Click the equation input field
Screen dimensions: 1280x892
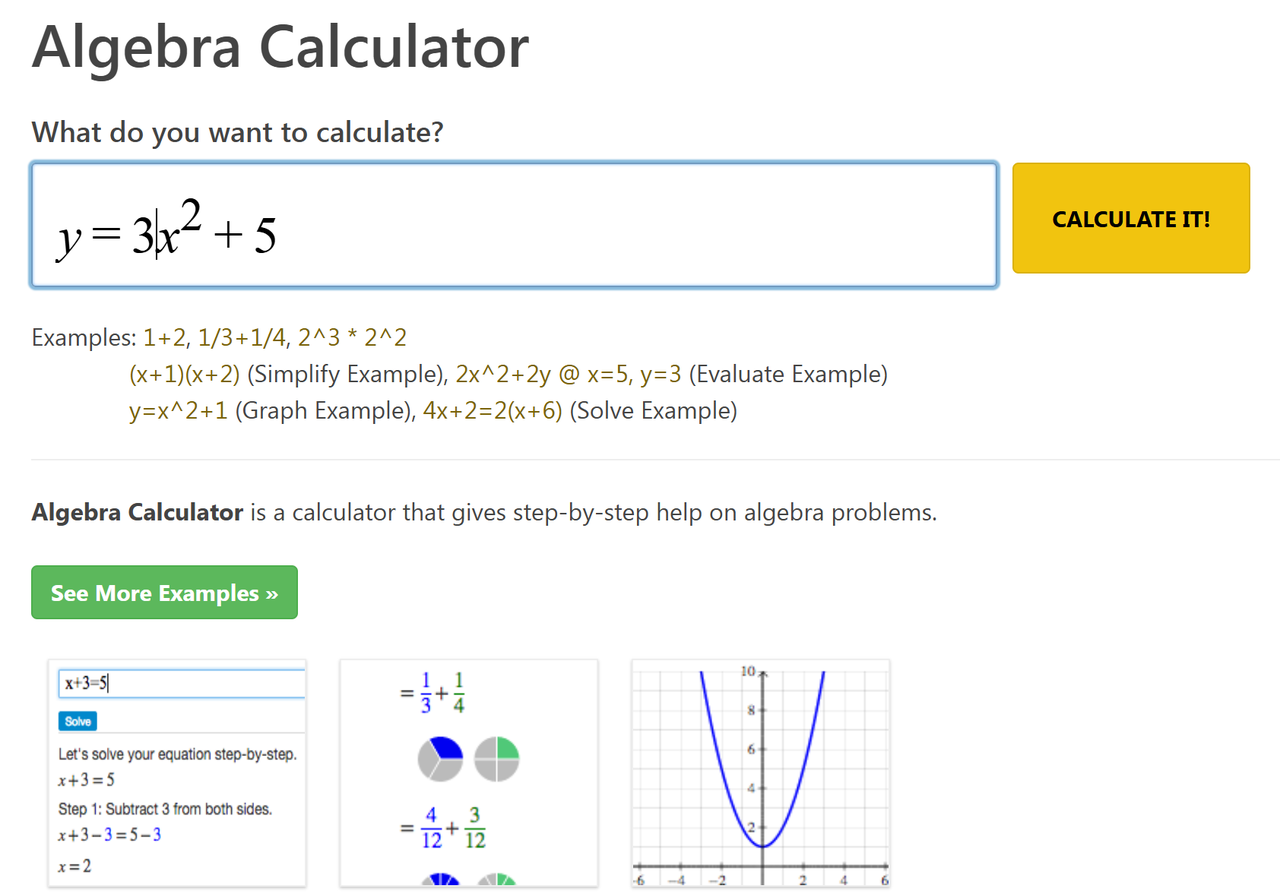coord(600,225)
